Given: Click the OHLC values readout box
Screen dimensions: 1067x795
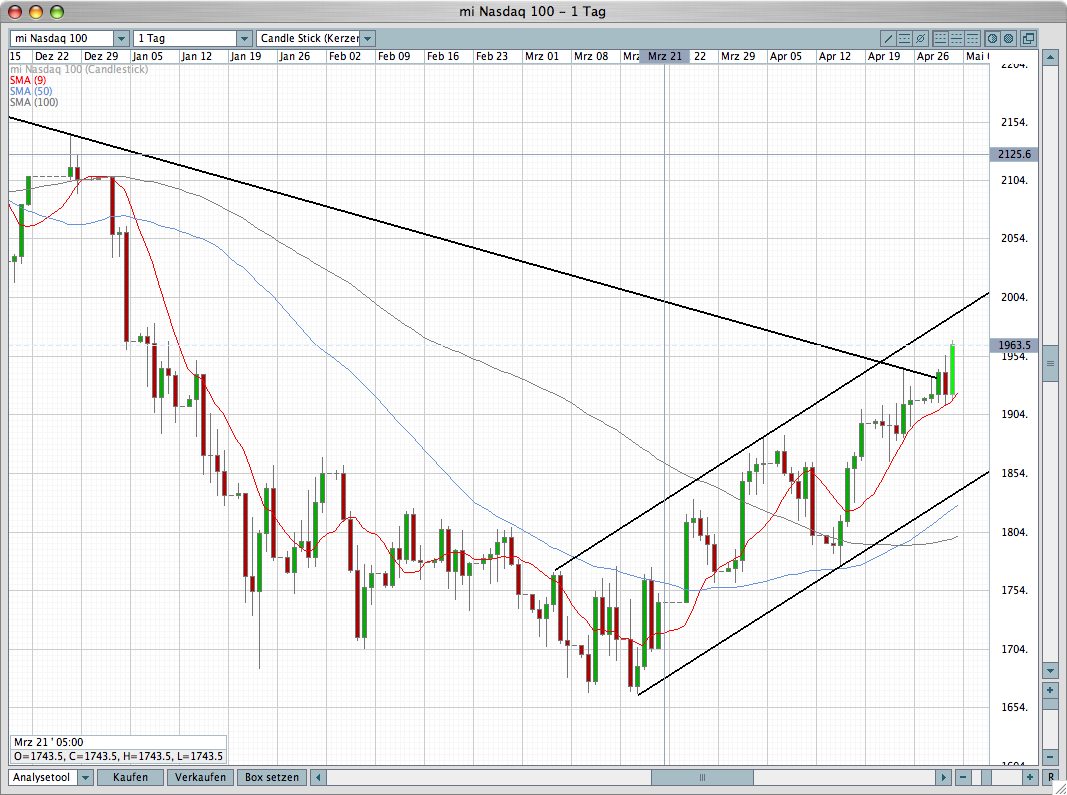Looking at the screenshot, I should [118, 756].
